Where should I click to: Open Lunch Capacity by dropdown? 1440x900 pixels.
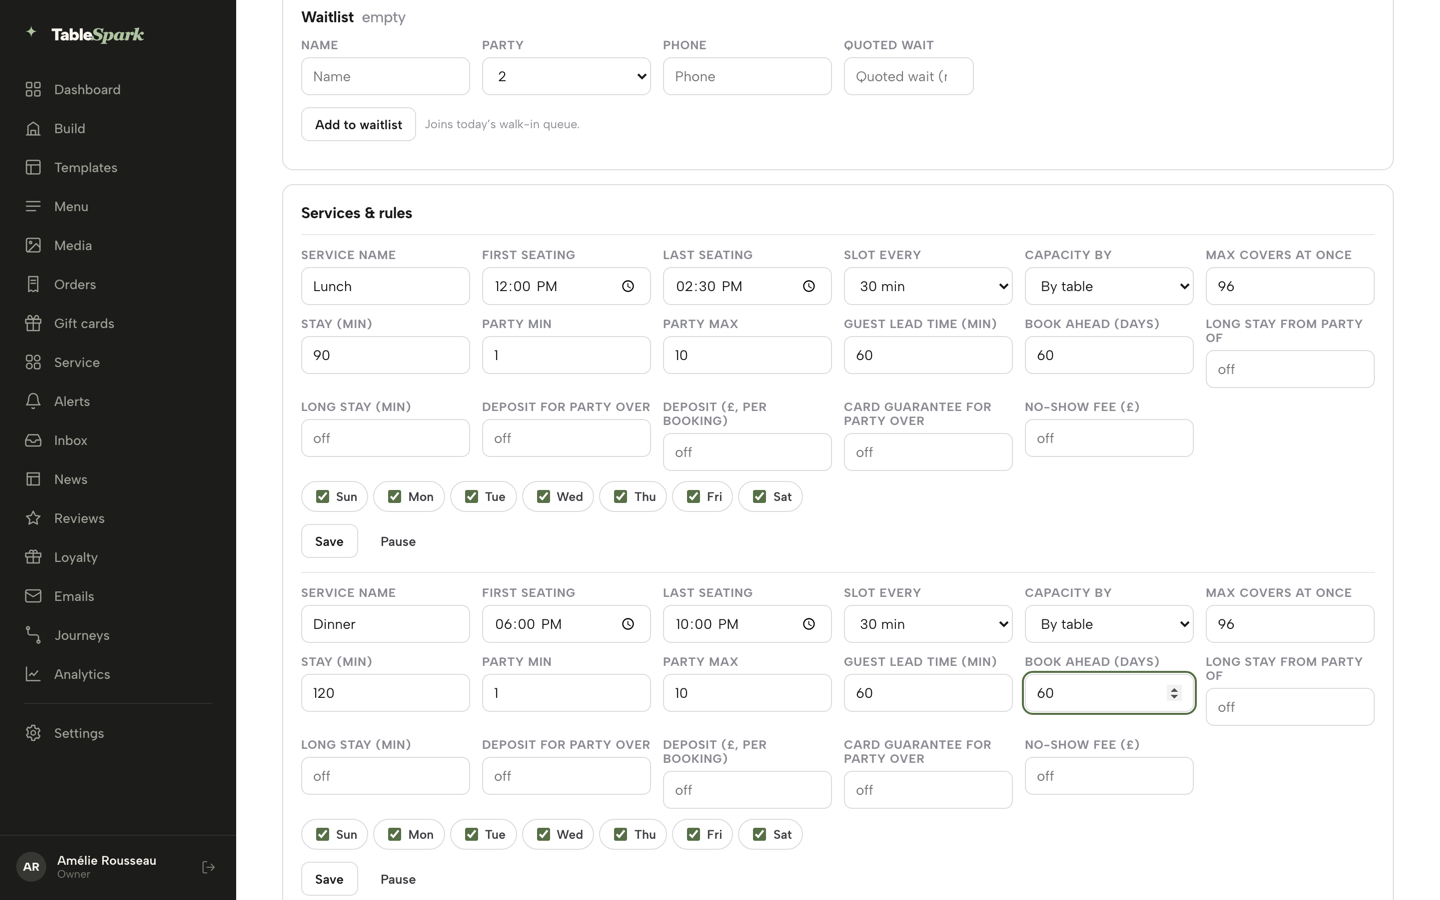click(1109, 286)
